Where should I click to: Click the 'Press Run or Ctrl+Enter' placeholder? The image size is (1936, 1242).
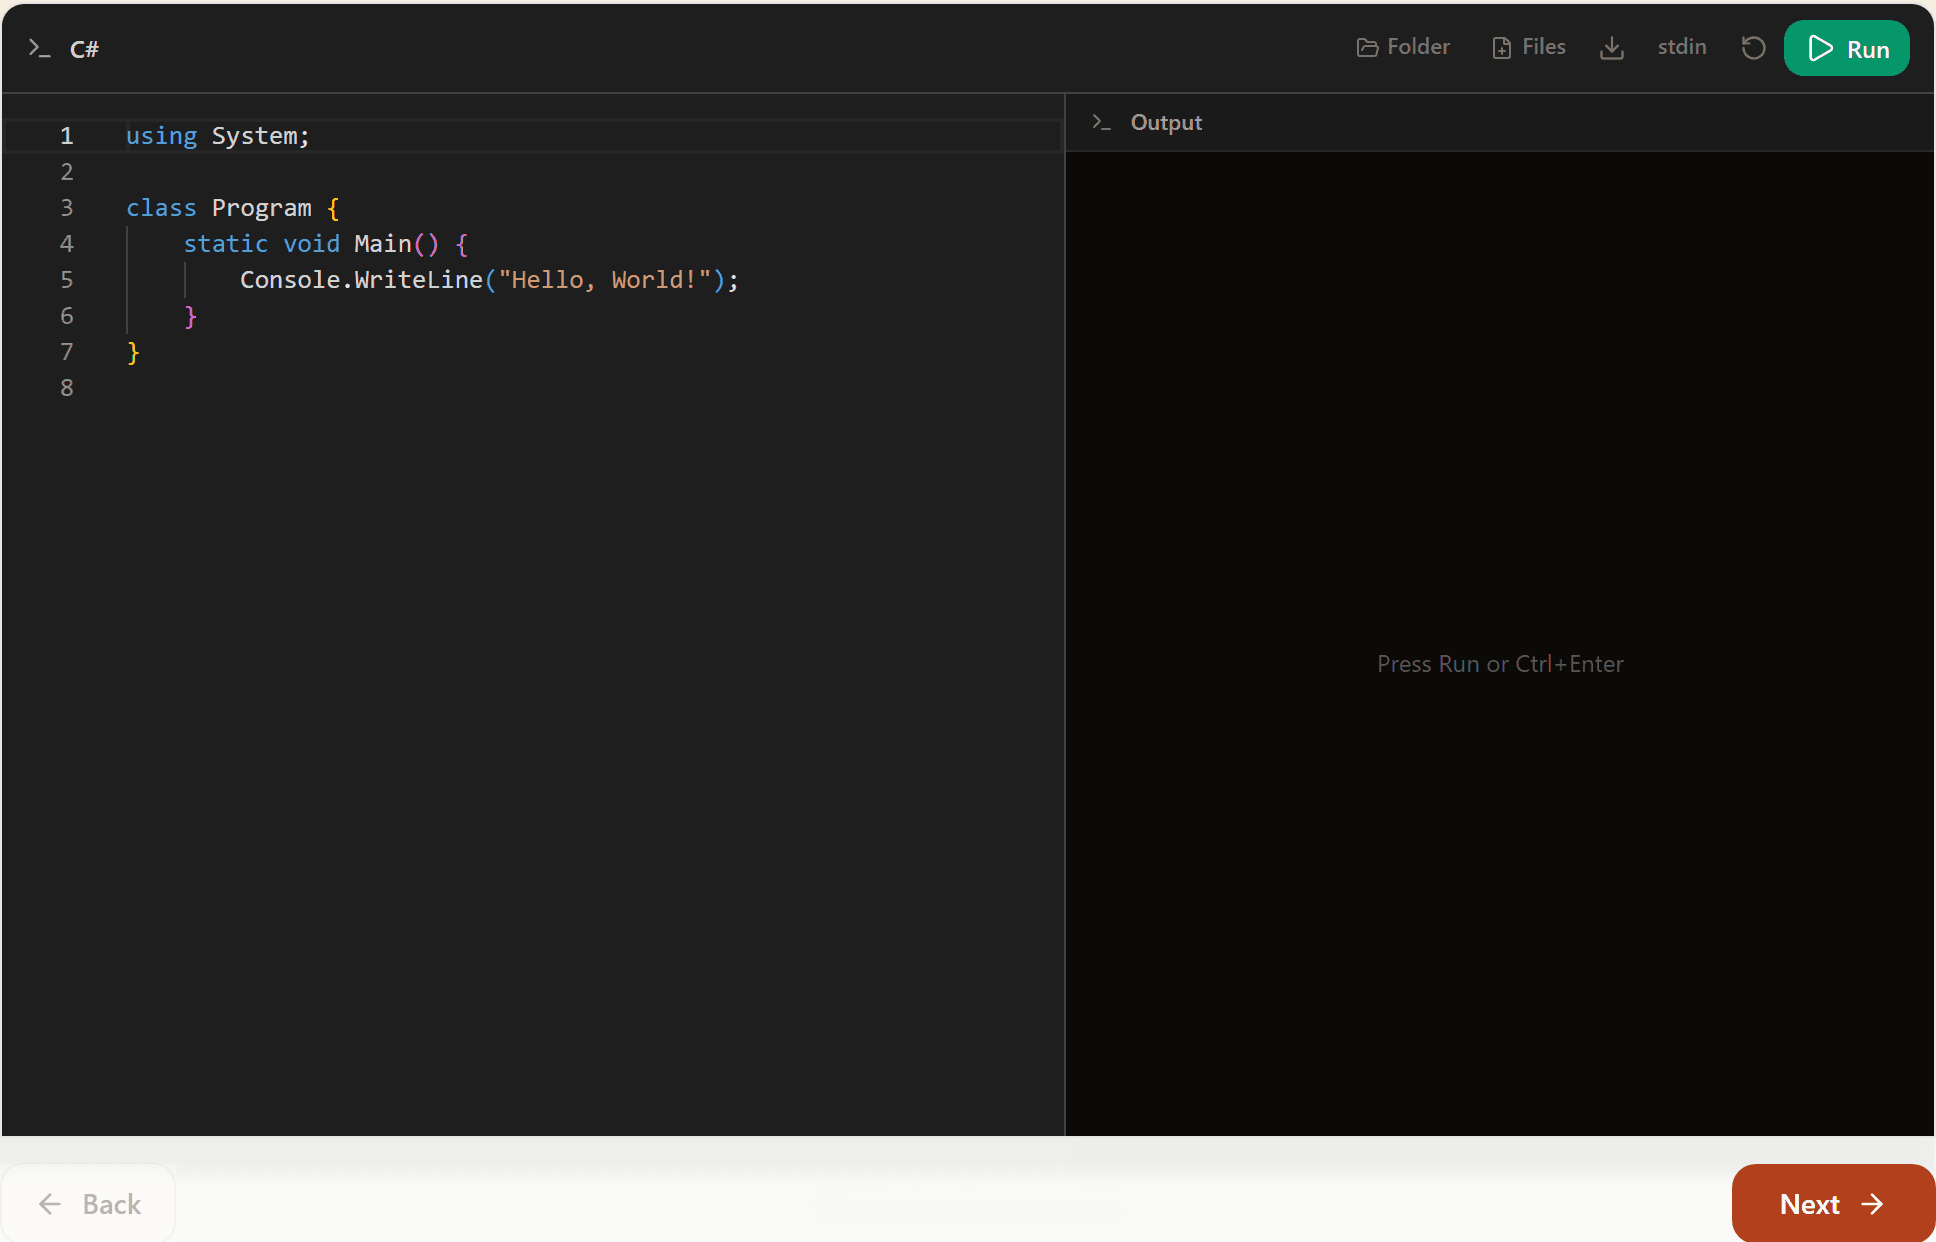tap(1500, 664)
